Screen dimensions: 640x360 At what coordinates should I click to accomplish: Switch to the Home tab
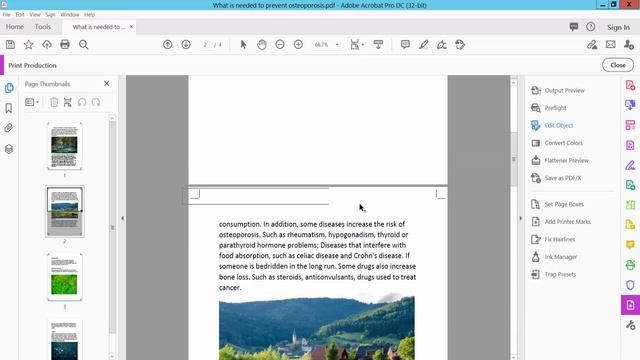click(x=15, y=27)
